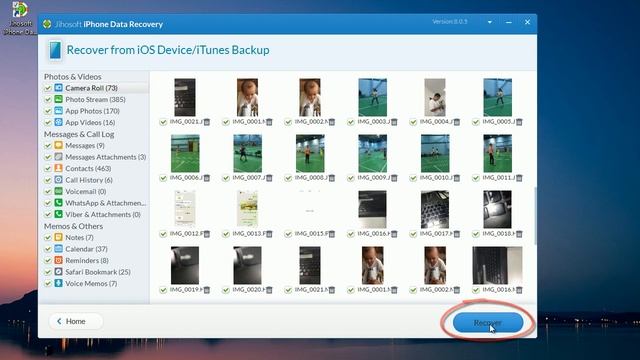This screenshot has width=640, height=360.
Task: Select the IMG_0010 thumbnail
Action: tap(435, 153)
